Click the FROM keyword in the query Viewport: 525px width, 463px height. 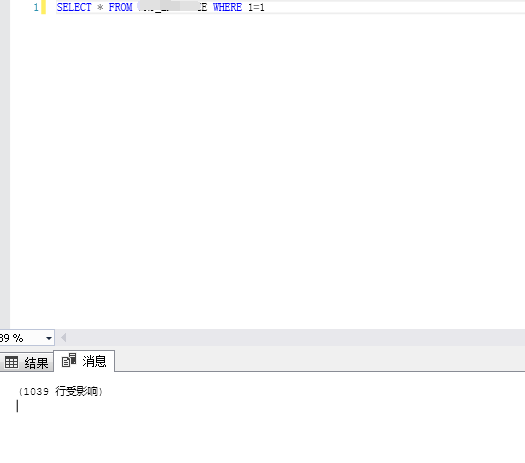pyautogui.click(x=120, y=7)
